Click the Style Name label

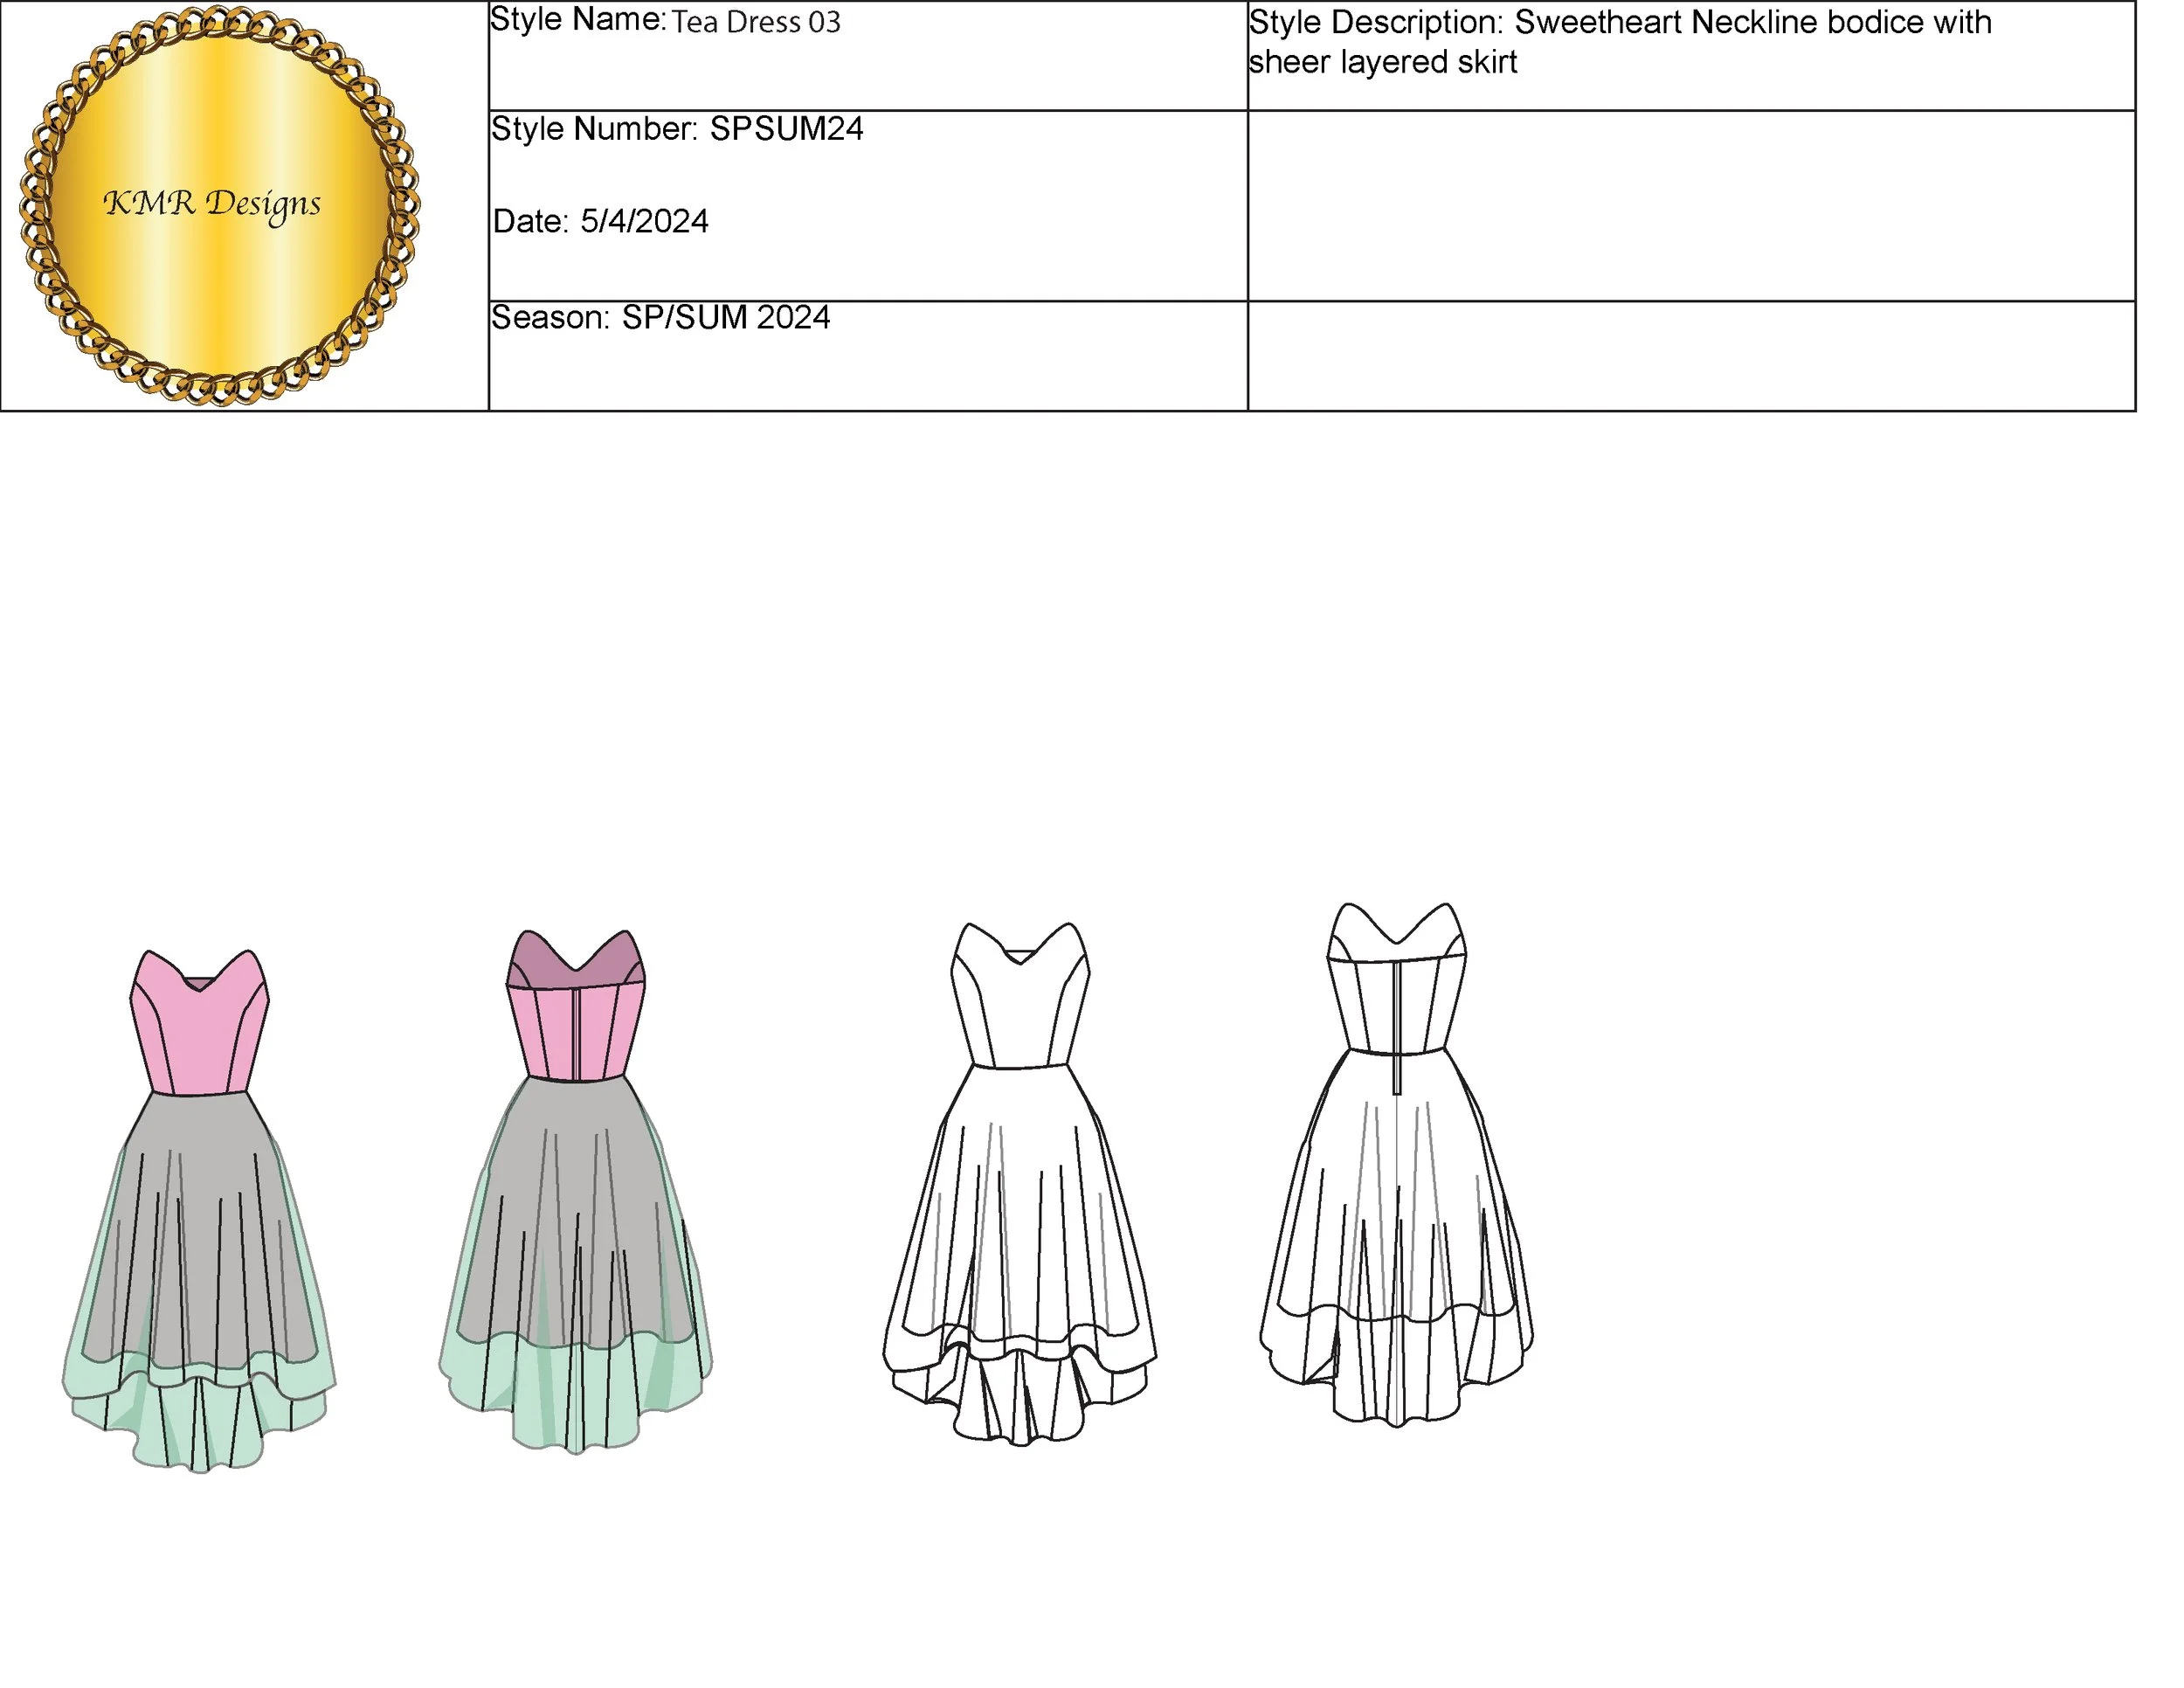pyautogui.click(x=577, y=20)
